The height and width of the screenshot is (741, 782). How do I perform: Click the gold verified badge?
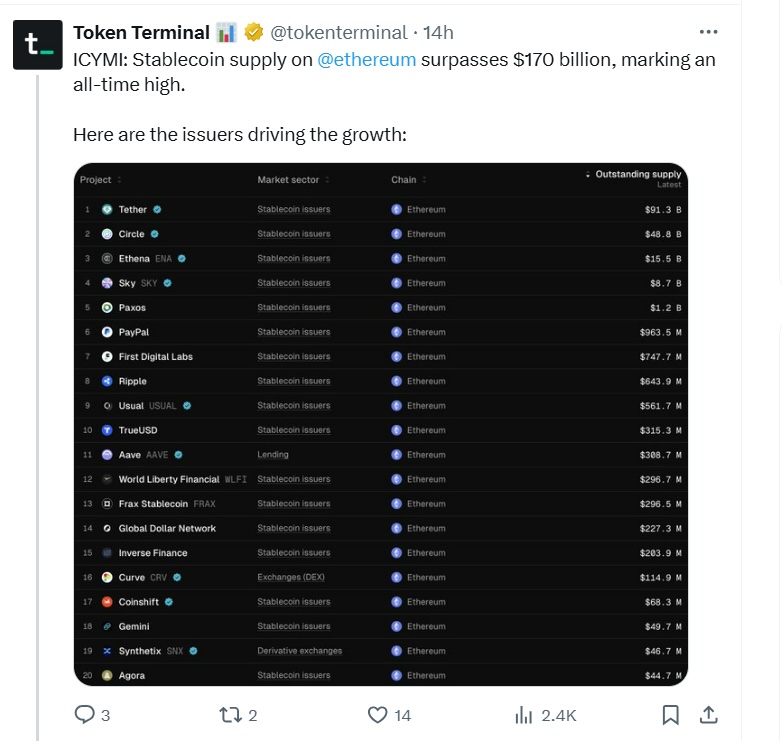pyautogui.click(x=253, y=32)
